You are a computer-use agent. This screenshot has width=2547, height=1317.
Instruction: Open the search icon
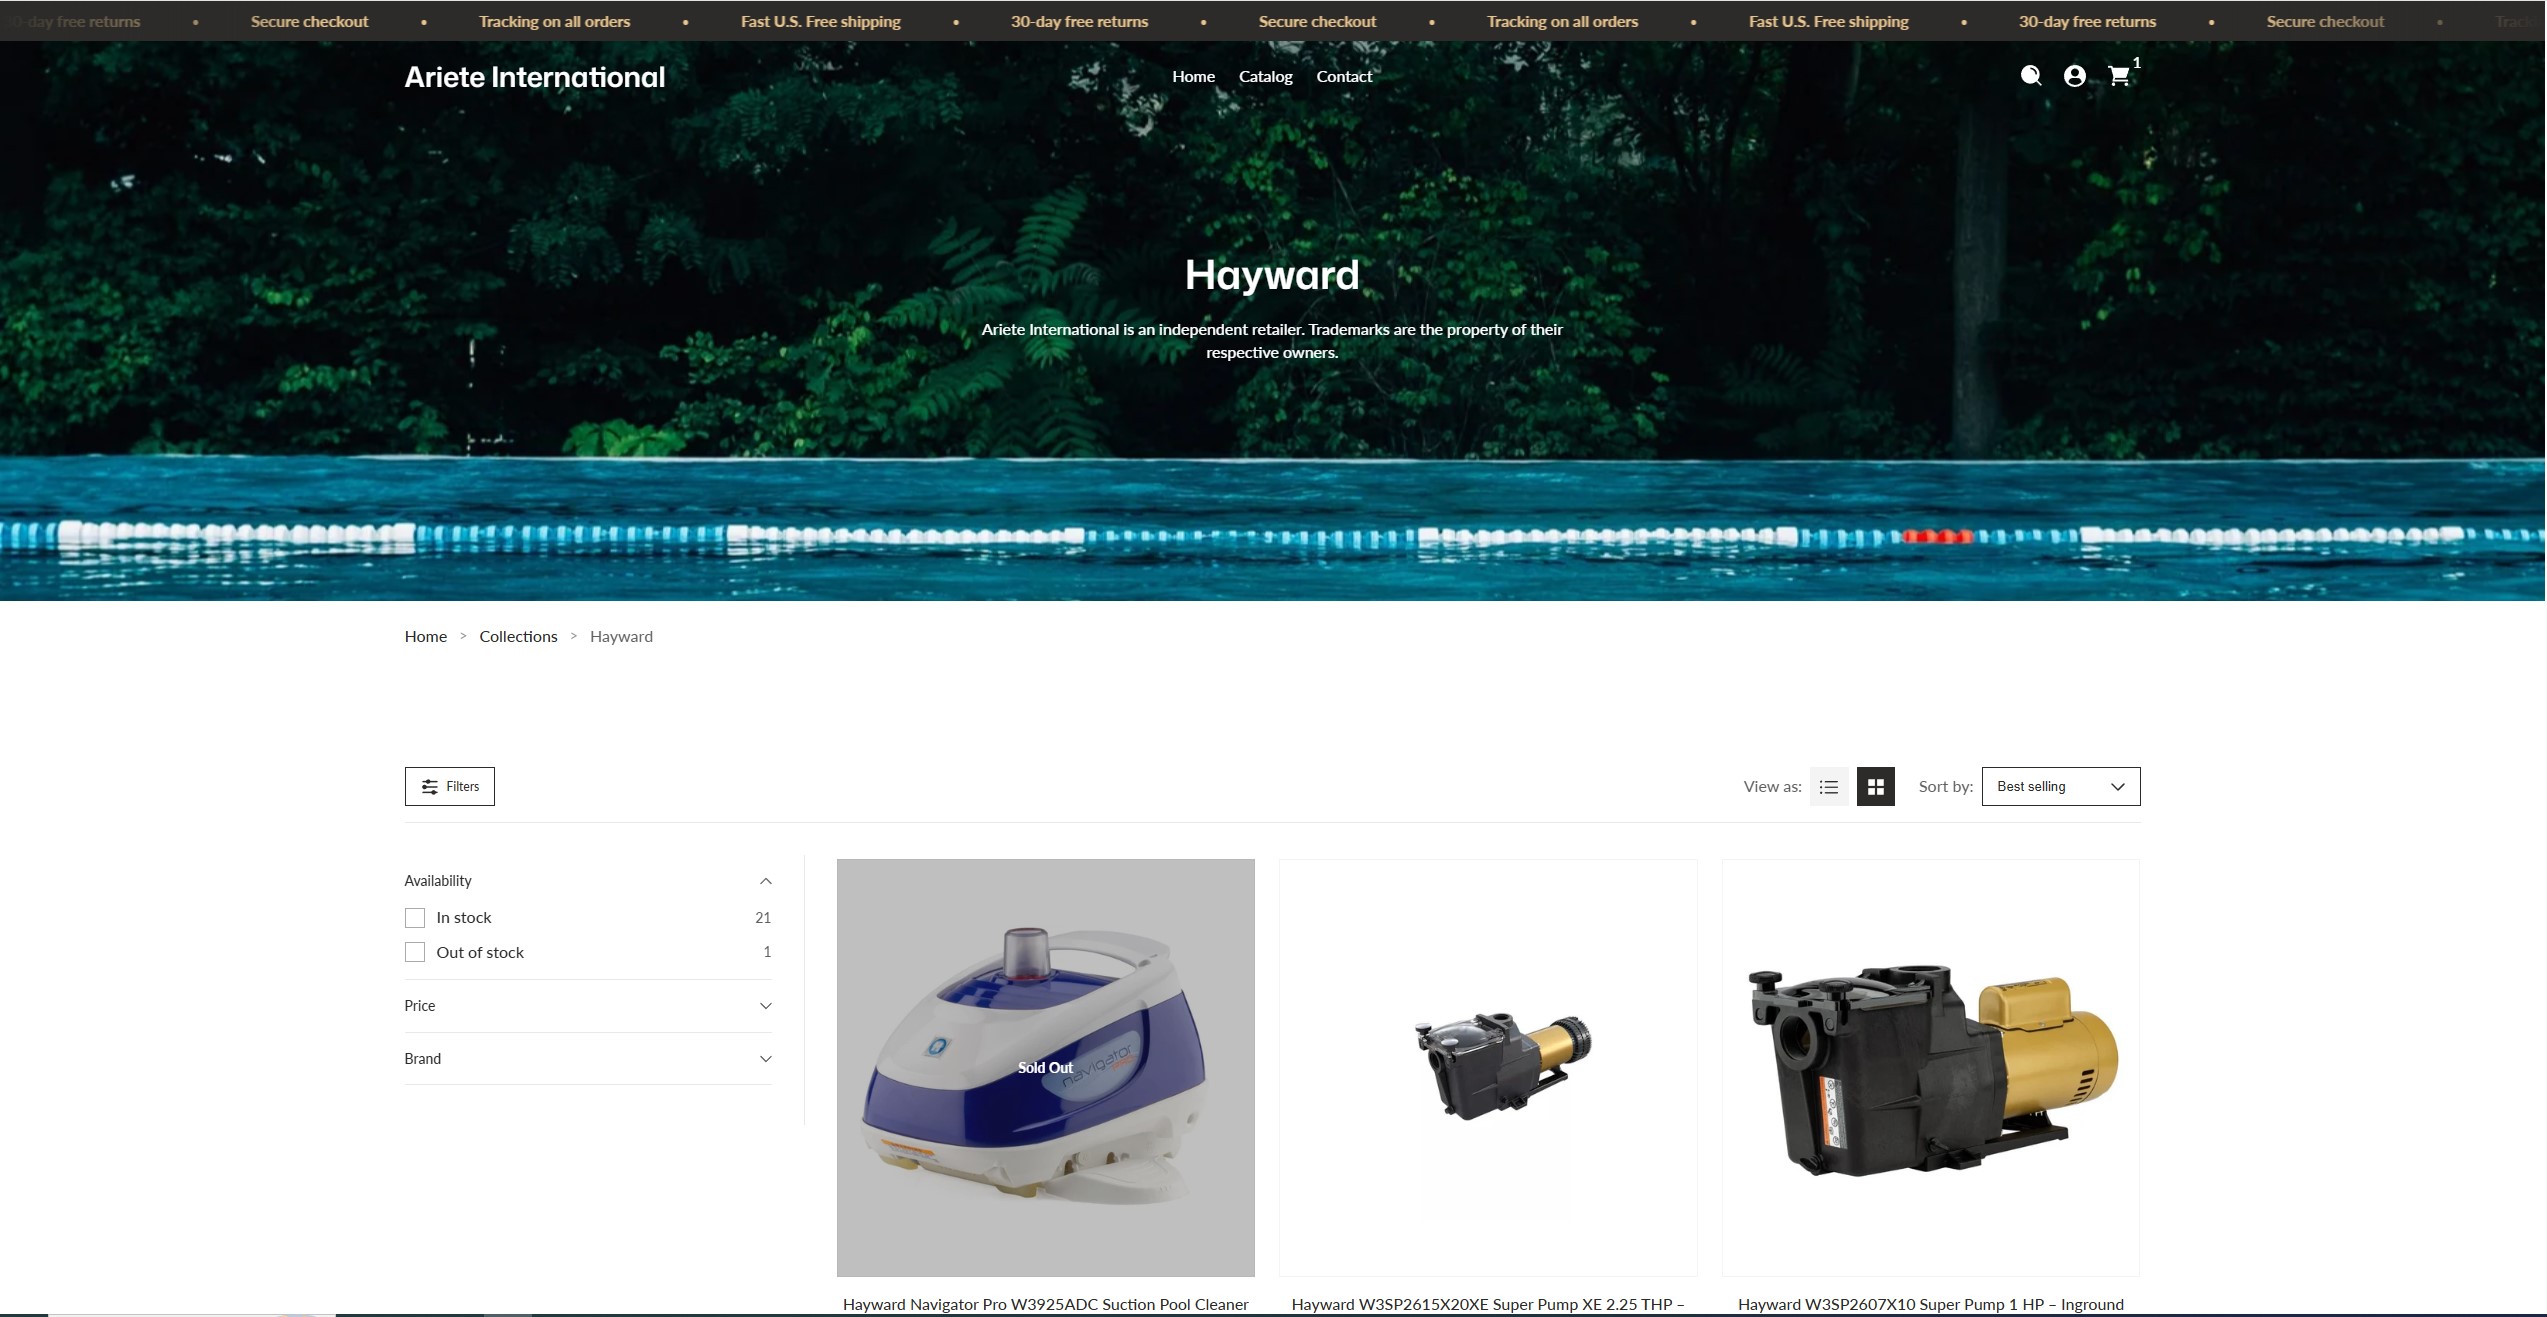tap(2030, 76)
